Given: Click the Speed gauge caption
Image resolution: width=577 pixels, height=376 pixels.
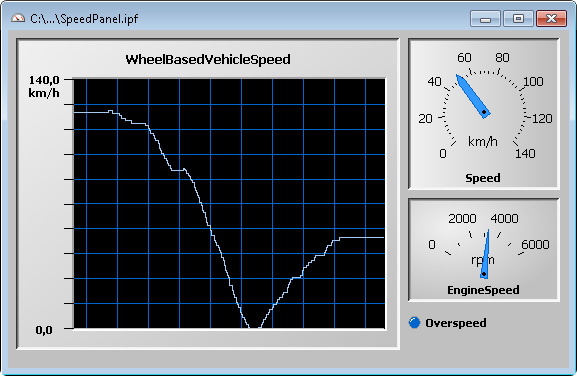Looking at the screenshot, I should 482,178.
